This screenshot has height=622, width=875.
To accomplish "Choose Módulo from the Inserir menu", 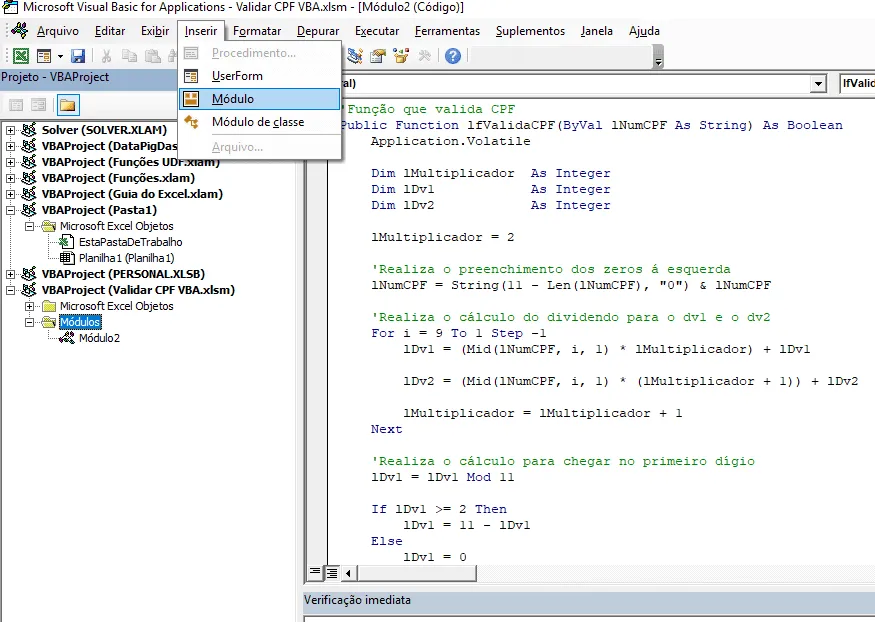I will [x=259, y=99].
